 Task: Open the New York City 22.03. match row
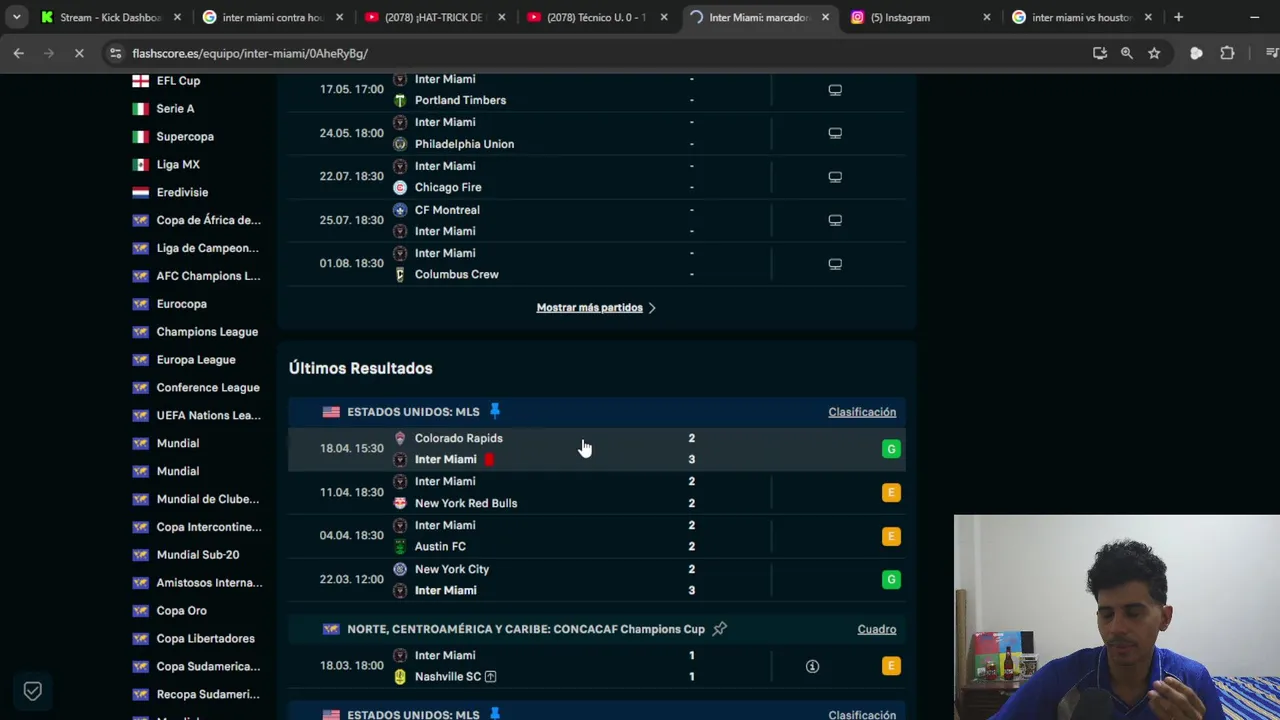(597, 579)
